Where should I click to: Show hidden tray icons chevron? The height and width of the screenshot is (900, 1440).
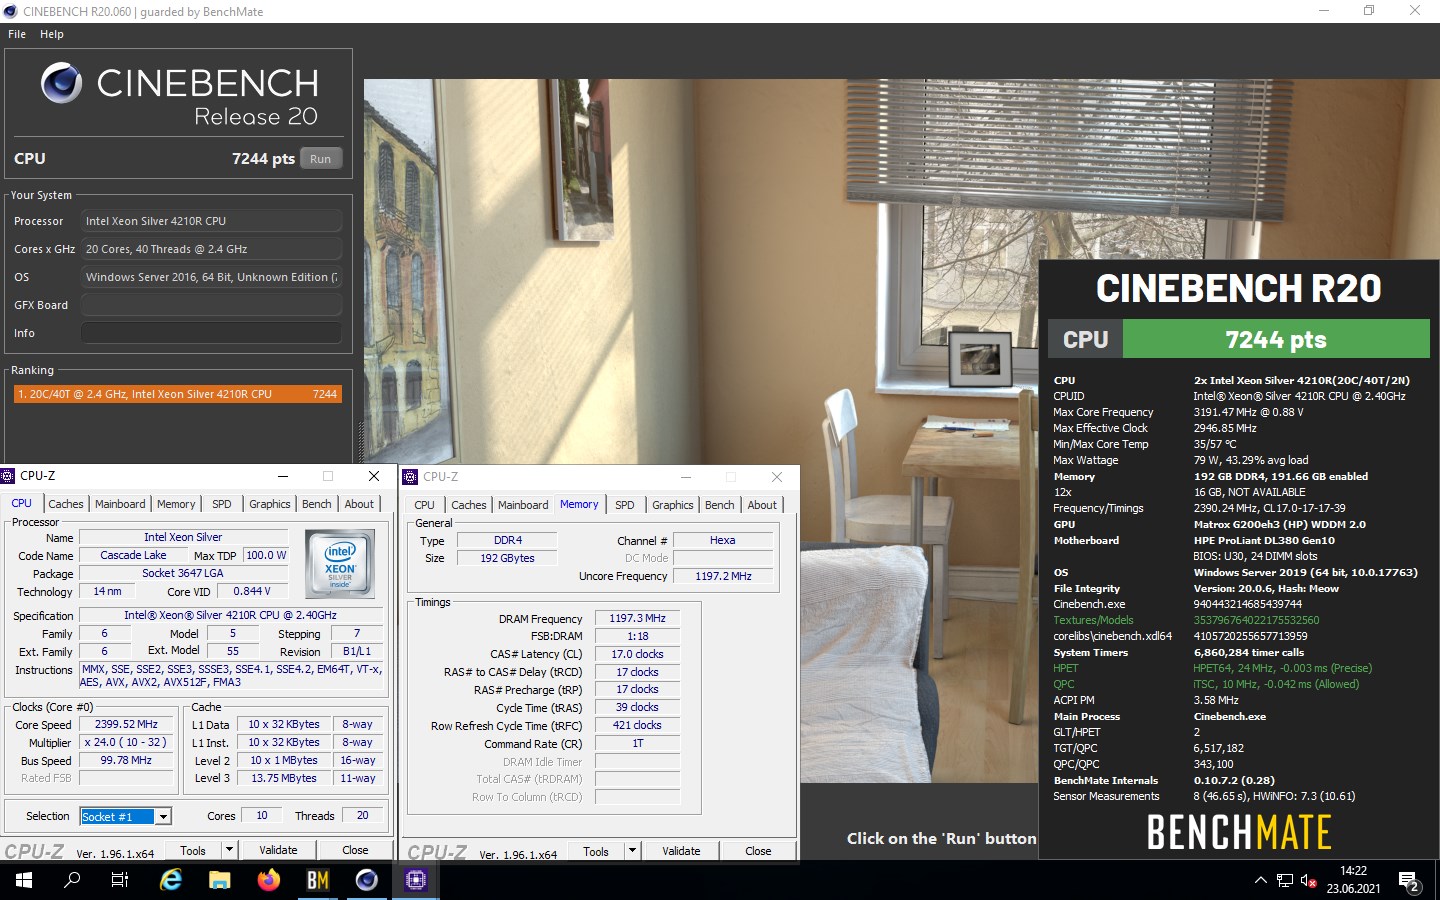click(1260, 881)
